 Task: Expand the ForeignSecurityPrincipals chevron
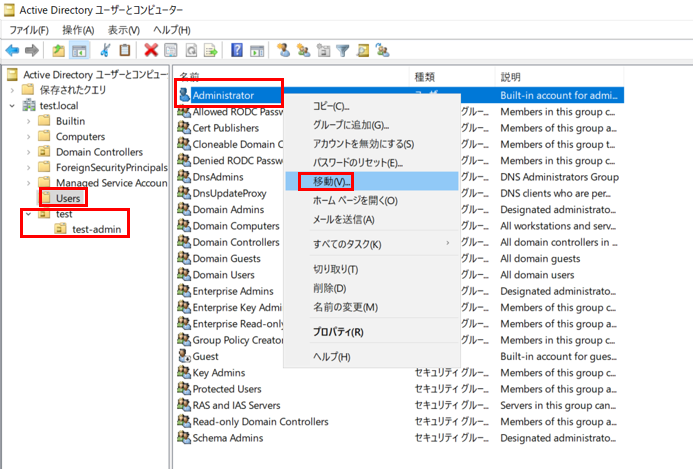pyautogui.click(x=28, y=168)
